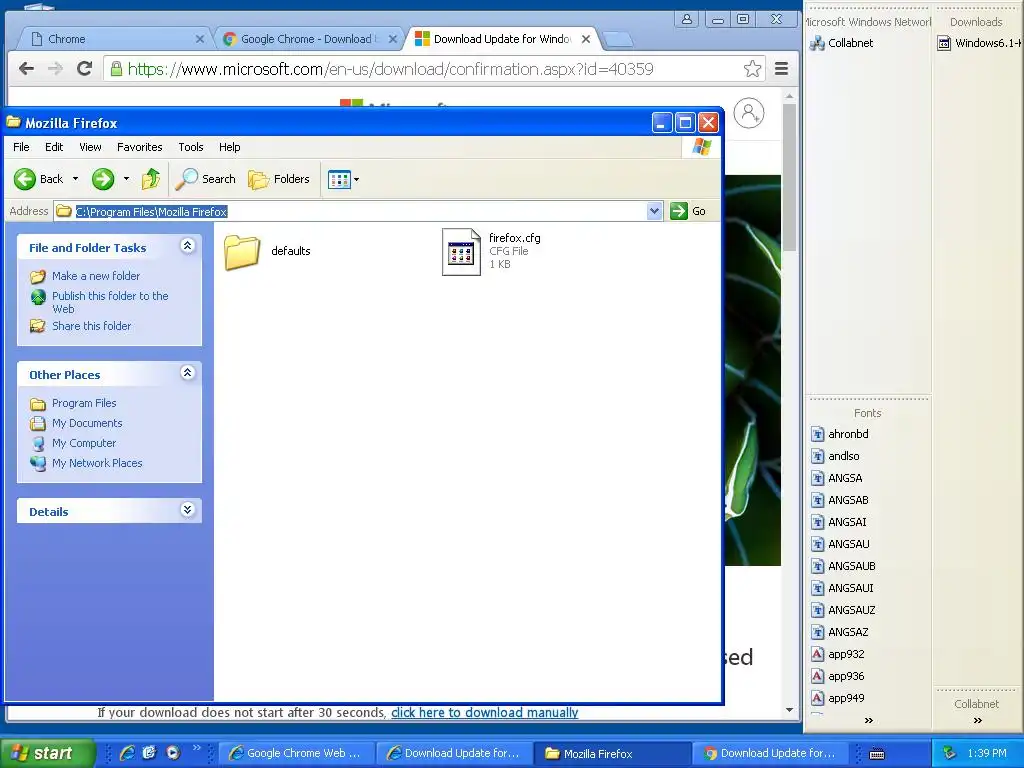Open the app932 font
Image resolution: width=1024 pixels, height=768 pixels.
point(838,654)
